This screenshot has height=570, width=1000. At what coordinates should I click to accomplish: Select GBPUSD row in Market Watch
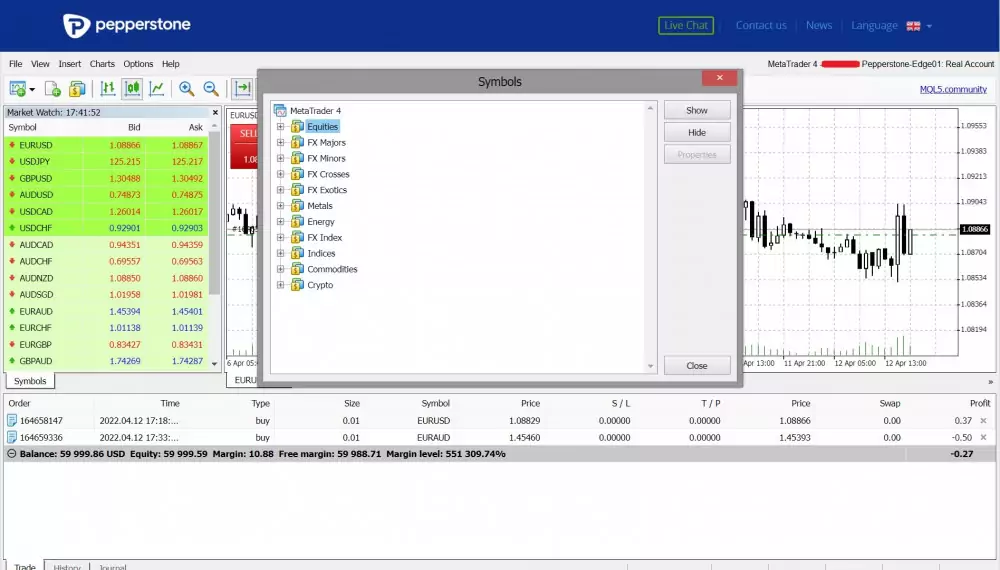[107, 178]
